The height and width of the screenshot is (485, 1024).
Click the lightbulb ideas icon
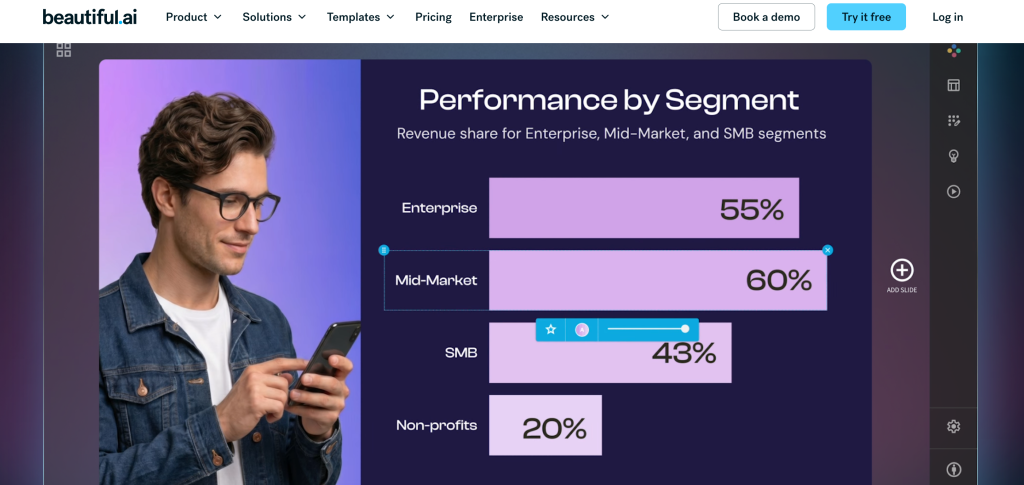pyautogui.click(x=953, y=156)
